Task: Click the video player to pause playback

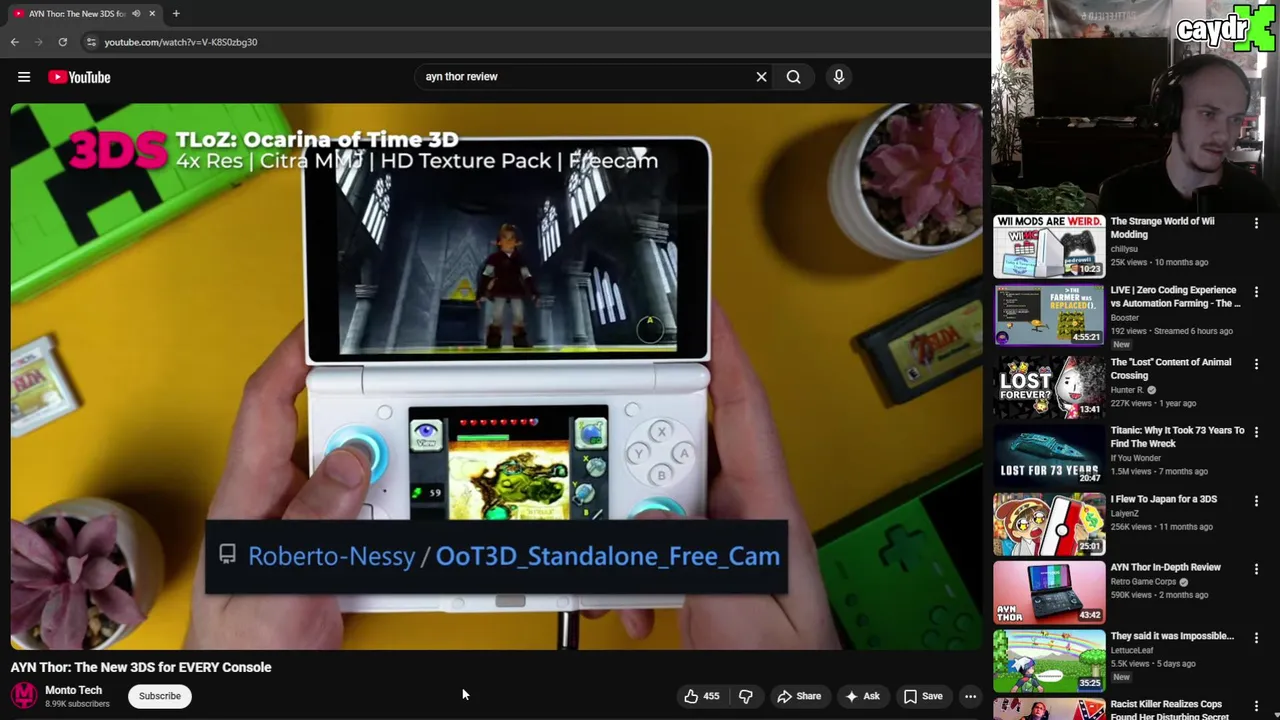Action: pyautogui.click(x=497, y=376)
